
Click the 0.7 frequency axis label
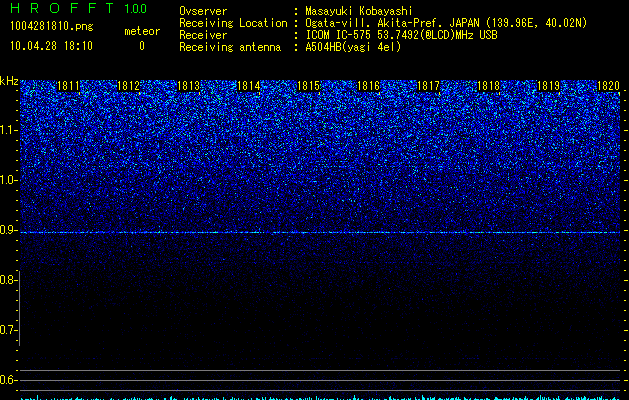pos(8,330)
